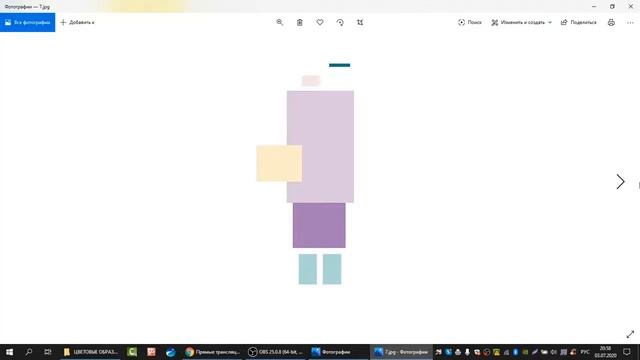
Task: Open the 'Все фотографии' collection button
Action: (27, 22)
